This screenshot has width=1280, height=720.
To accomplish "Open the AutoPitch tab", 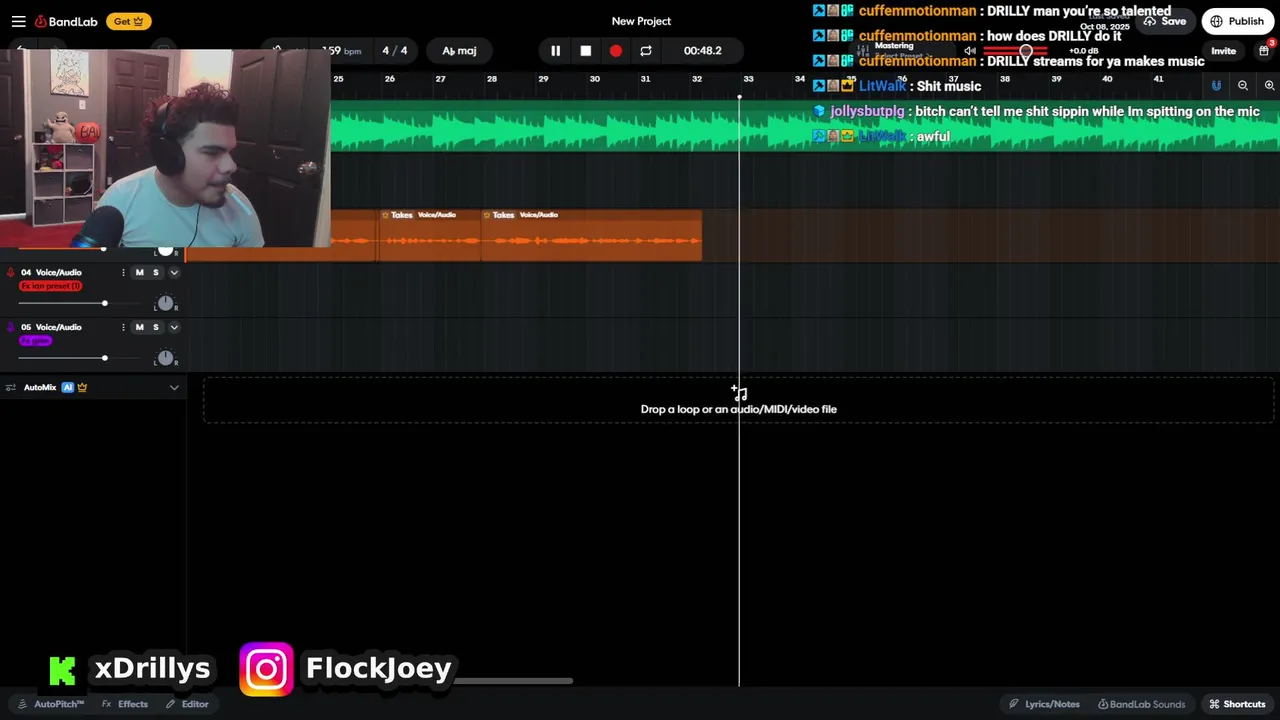I will point(51,704).
